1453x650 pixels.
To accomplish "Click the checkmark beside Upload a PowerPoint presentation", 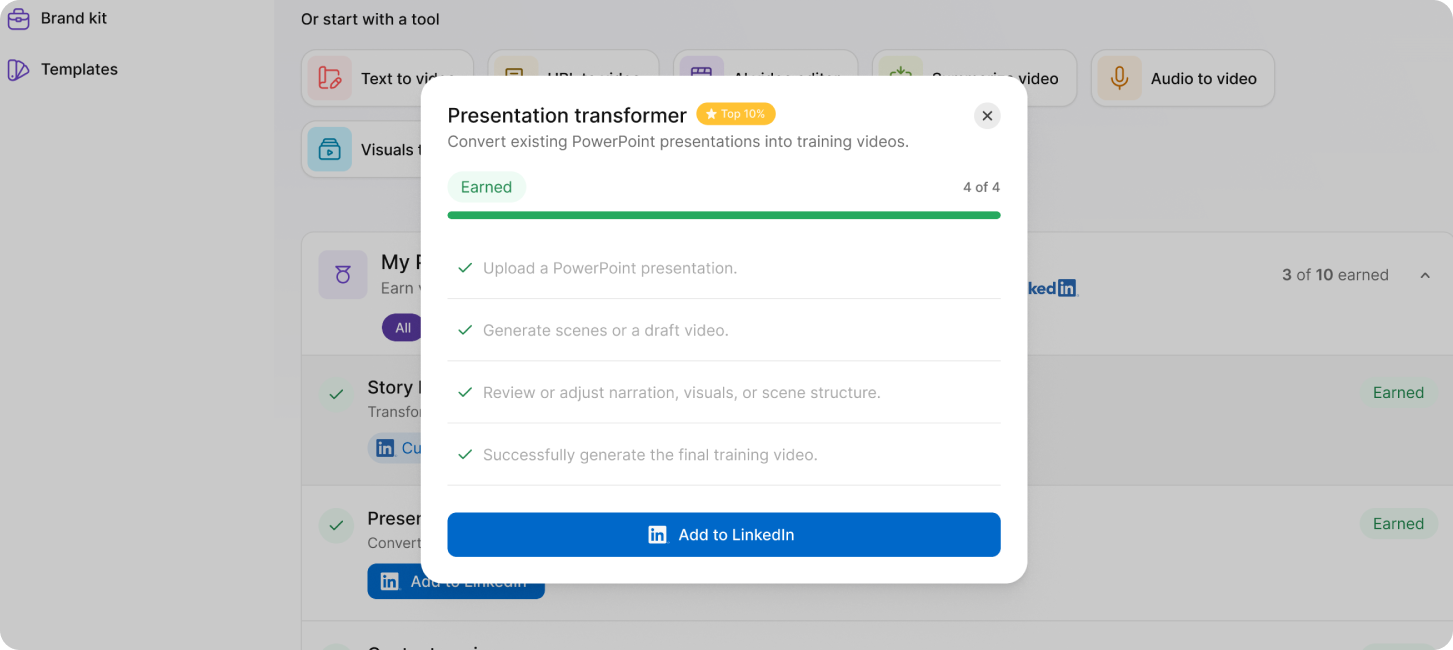I will pos(465,268).
